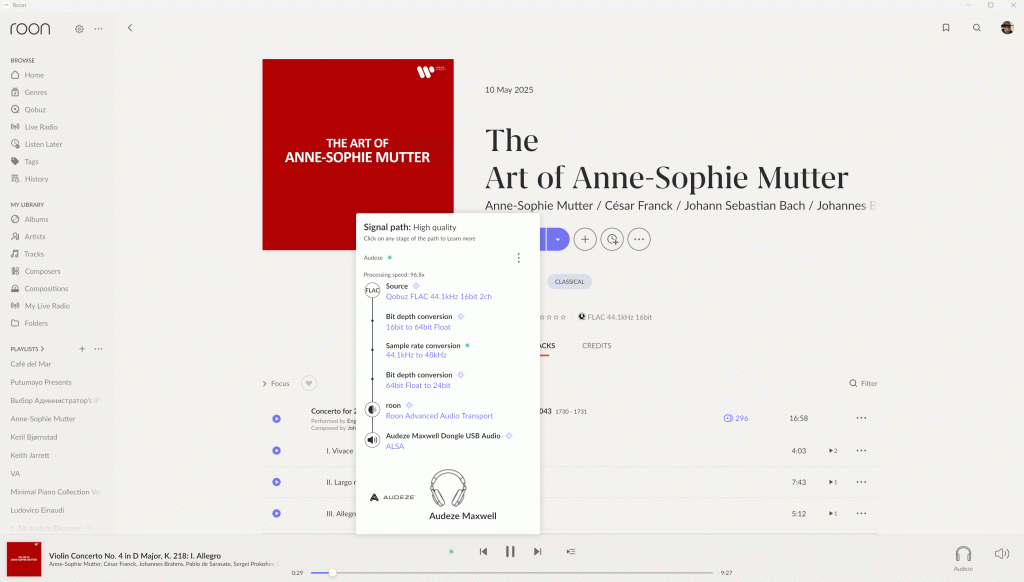Open Keith Jarrett playlist

pos(30,455)
